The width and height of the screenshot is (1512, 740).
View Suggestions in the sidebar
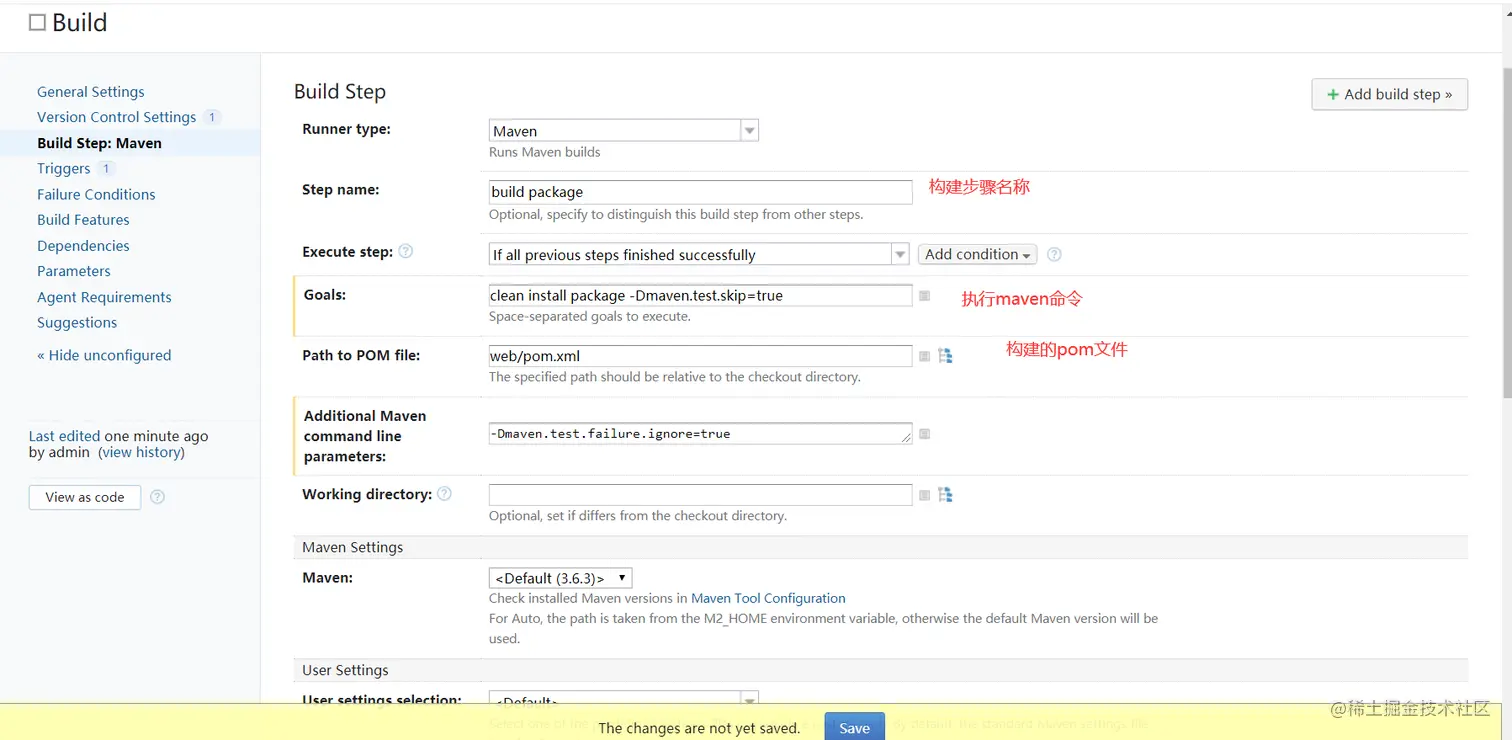pyautogui.click(x=77, y=323)
